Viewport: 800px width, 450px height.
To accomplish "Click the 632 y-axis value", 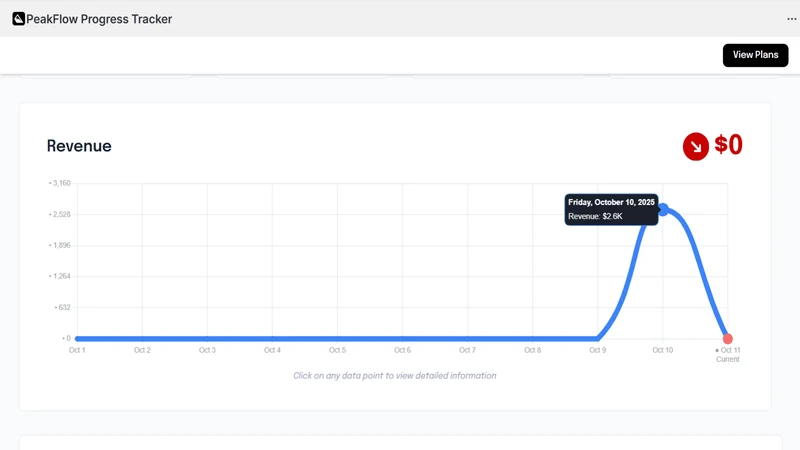I will pyautogui.click(x=64, y=308).
